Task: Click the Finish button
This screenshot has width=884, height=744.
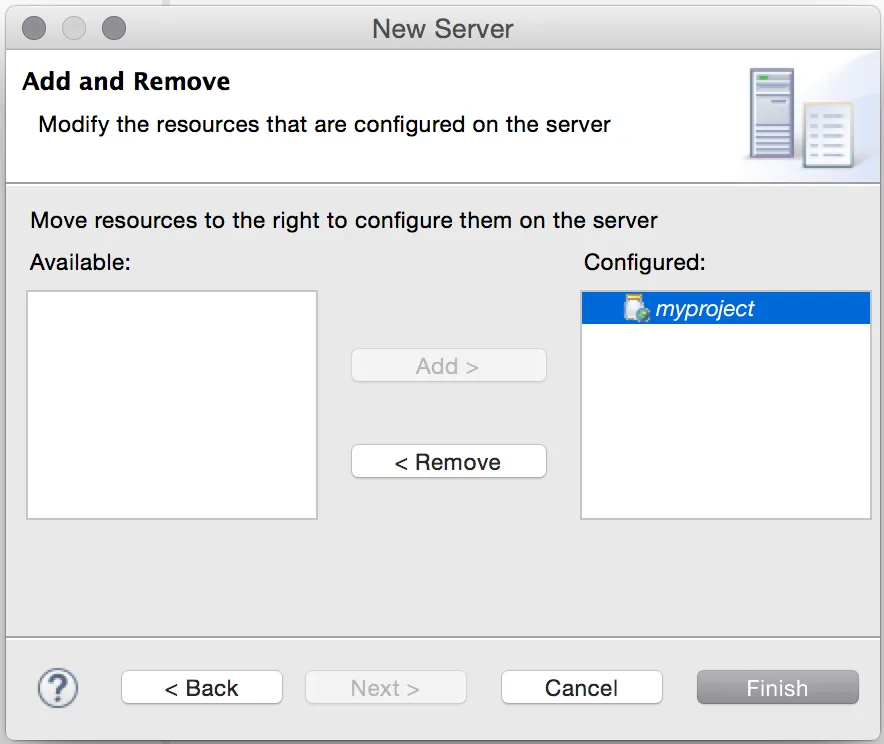Action: [777, 687]
